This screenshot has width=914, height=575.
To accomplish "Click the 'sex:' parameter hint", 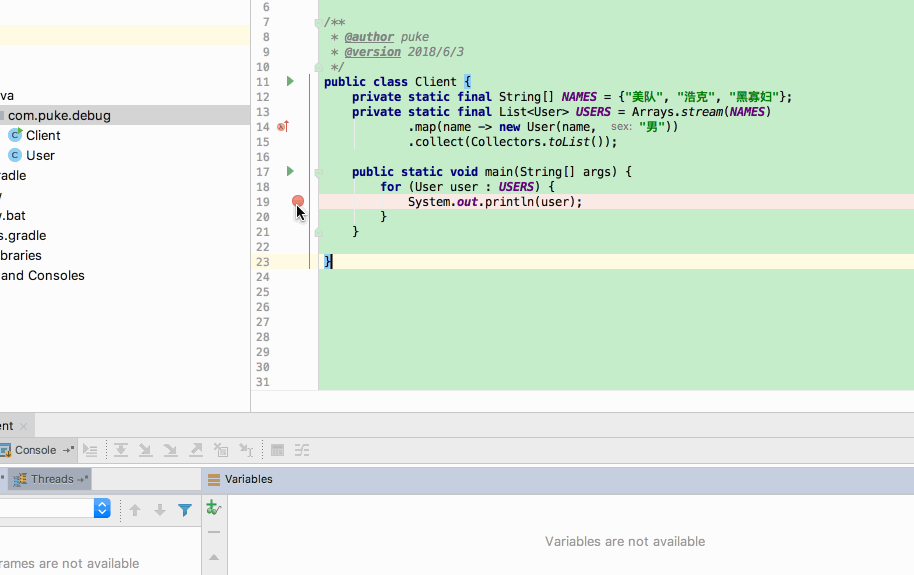I will point(621,127).
